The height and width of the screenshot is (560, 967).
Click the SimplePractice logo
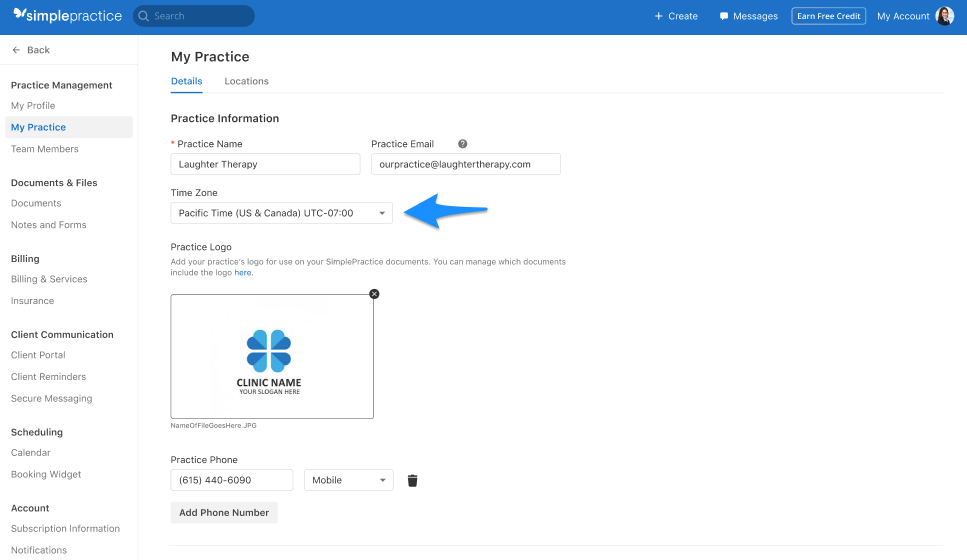click(67, 15)
